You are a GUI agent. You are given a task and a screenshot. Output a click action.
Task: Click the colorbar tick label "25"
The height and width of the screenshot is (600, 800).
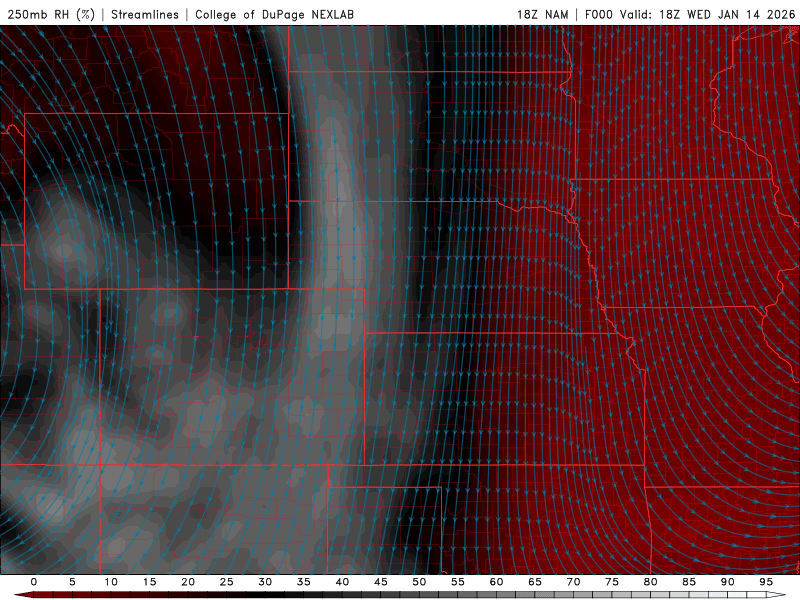click(x=227, y=582)
